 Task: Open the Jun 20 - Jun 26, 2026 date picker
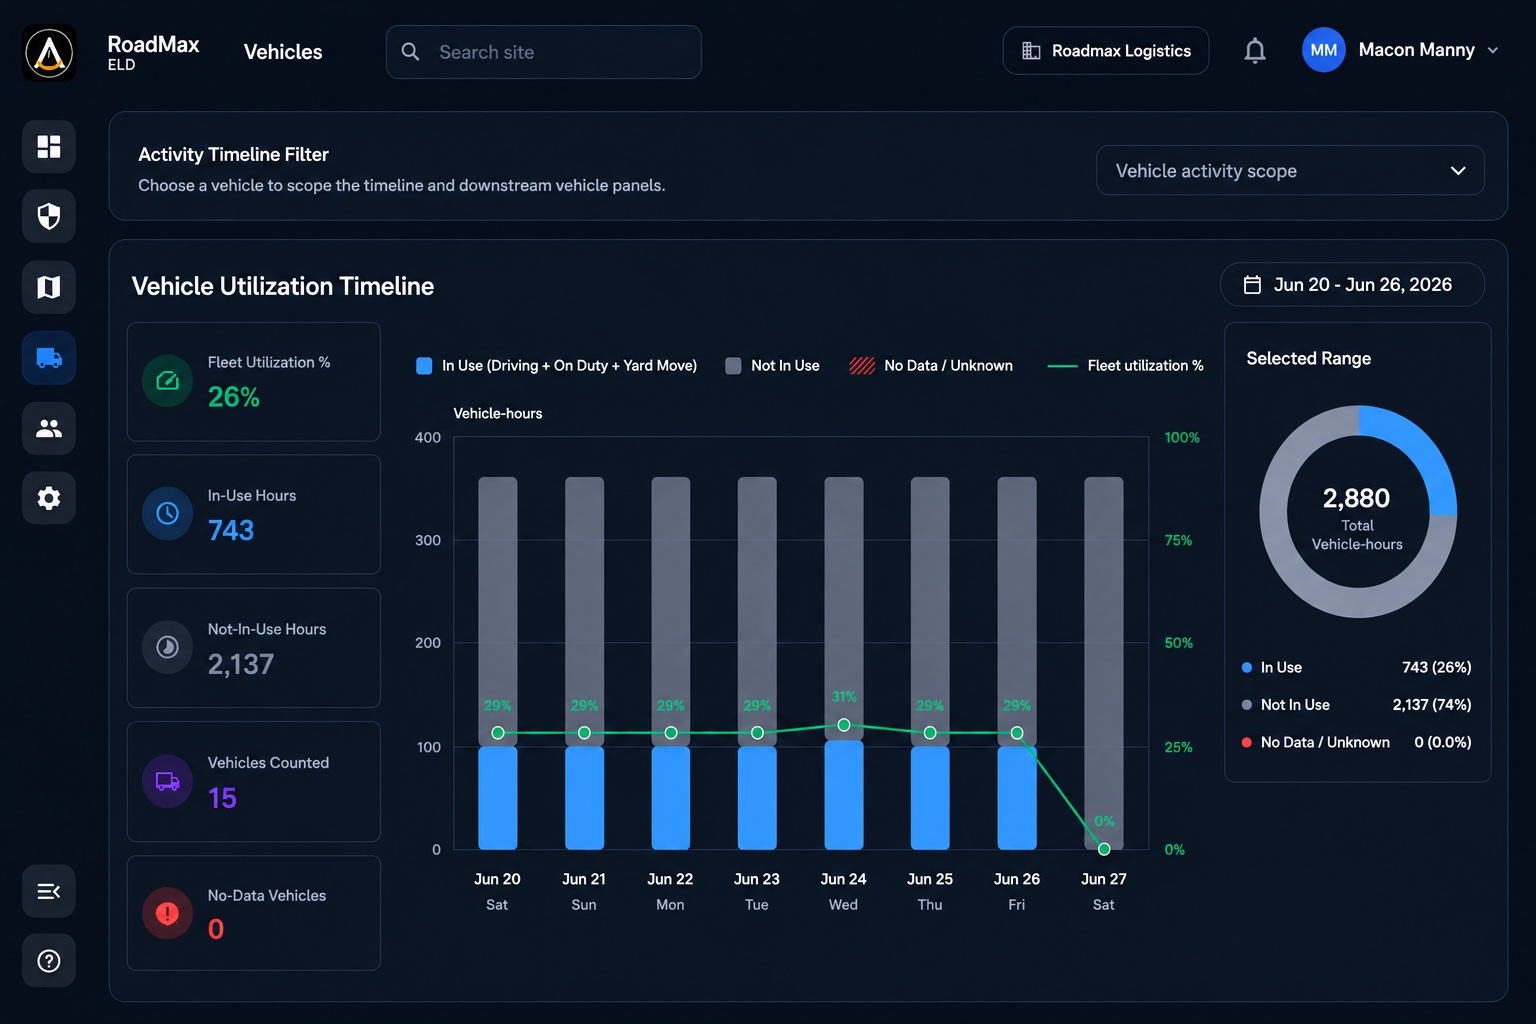tap(1352, 285)
